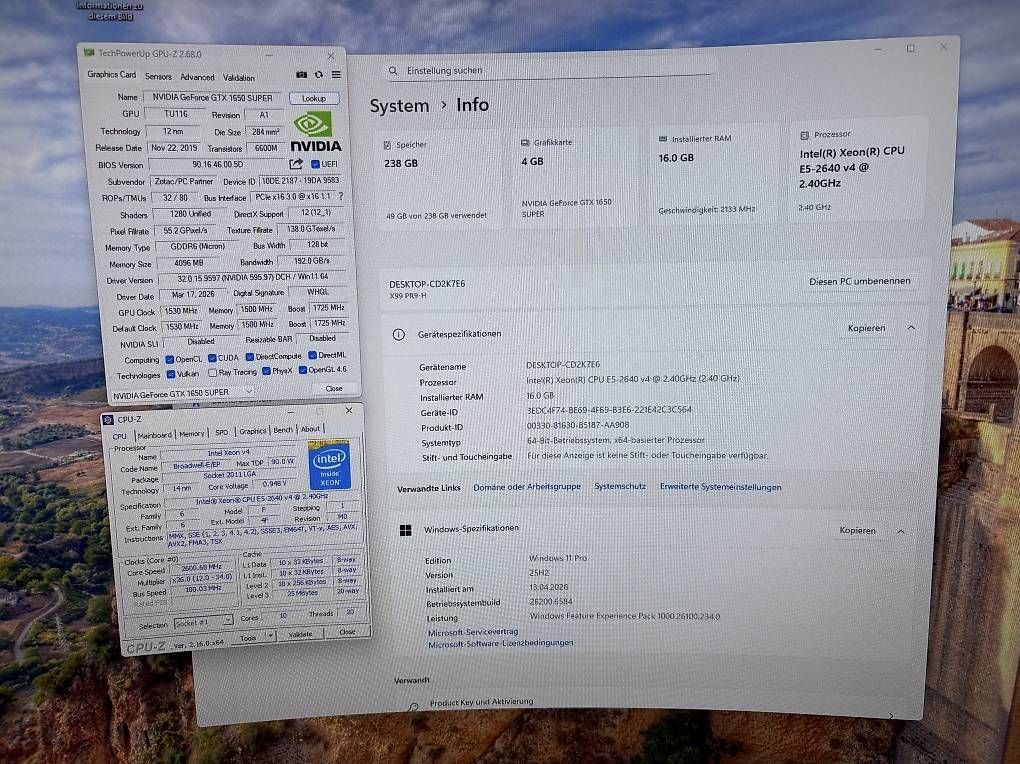Image resolution: width=1020 pixels, height=764 pixels.
Task: Collapse the Gerätespezifikationen section chevron
Action: click(911, 328)
